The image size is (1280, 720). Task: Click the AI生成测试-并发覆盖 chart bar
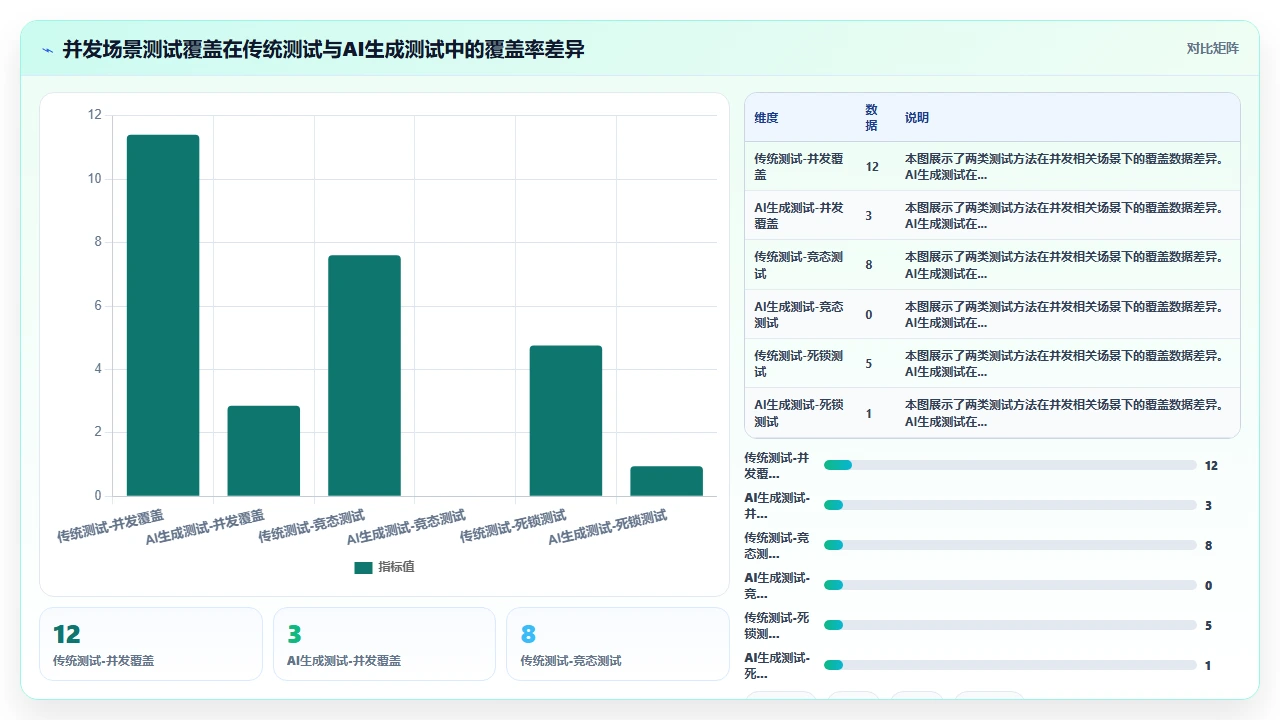click(263, 451)
